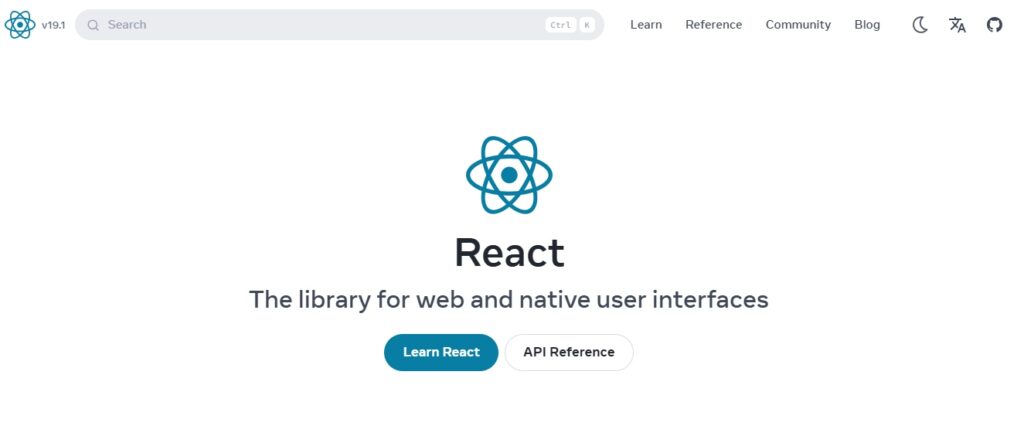Viewport: 1024px width, 426px height.
Task: Open the Learn nav item
Action: tap(646, 25)
